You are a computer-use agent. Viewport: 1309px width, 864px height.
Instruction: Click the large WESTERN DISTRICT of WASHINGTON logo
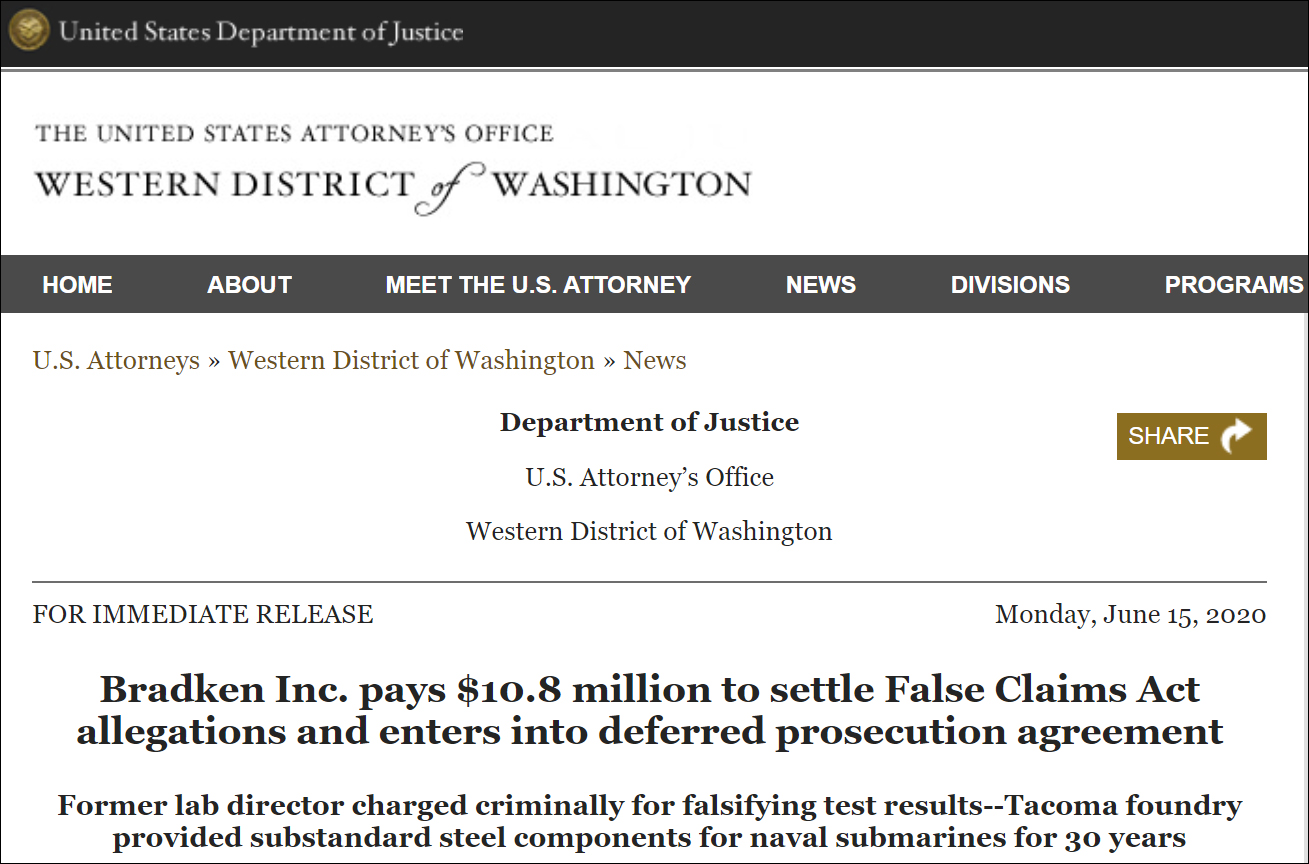[392, 186]
